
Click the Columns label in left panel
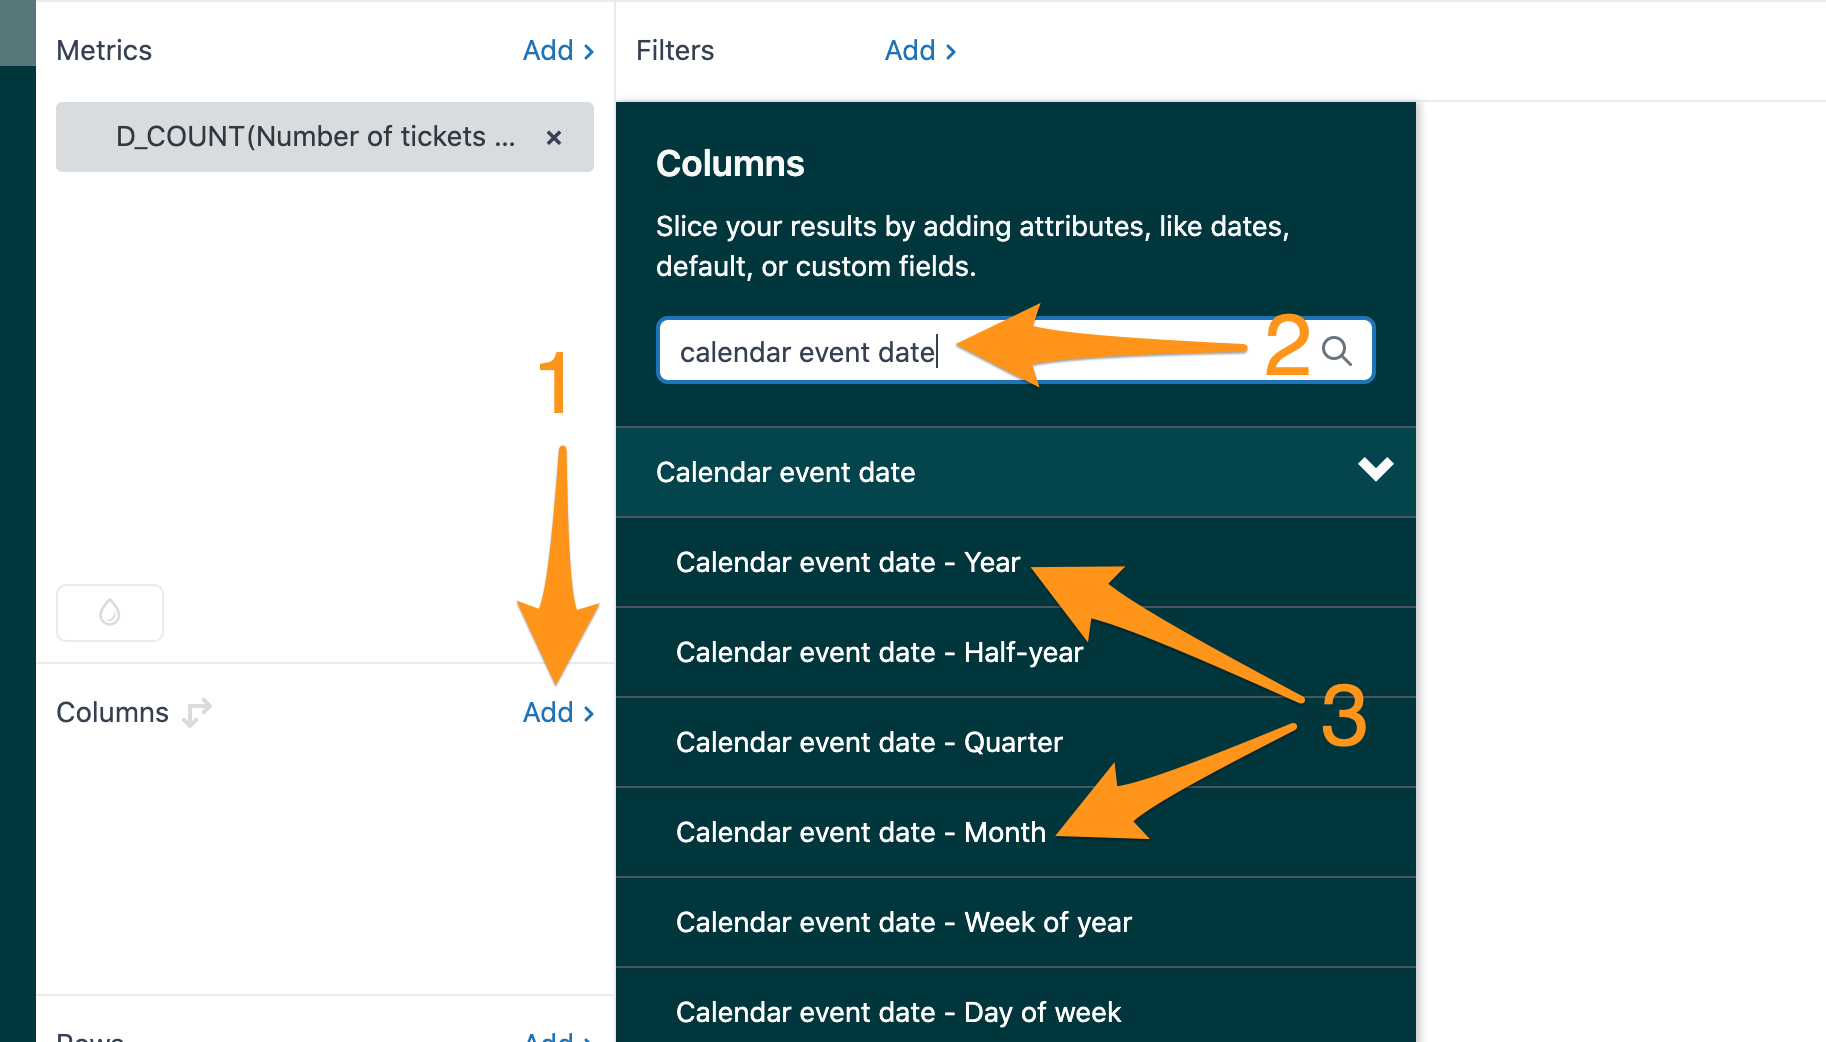112,712
